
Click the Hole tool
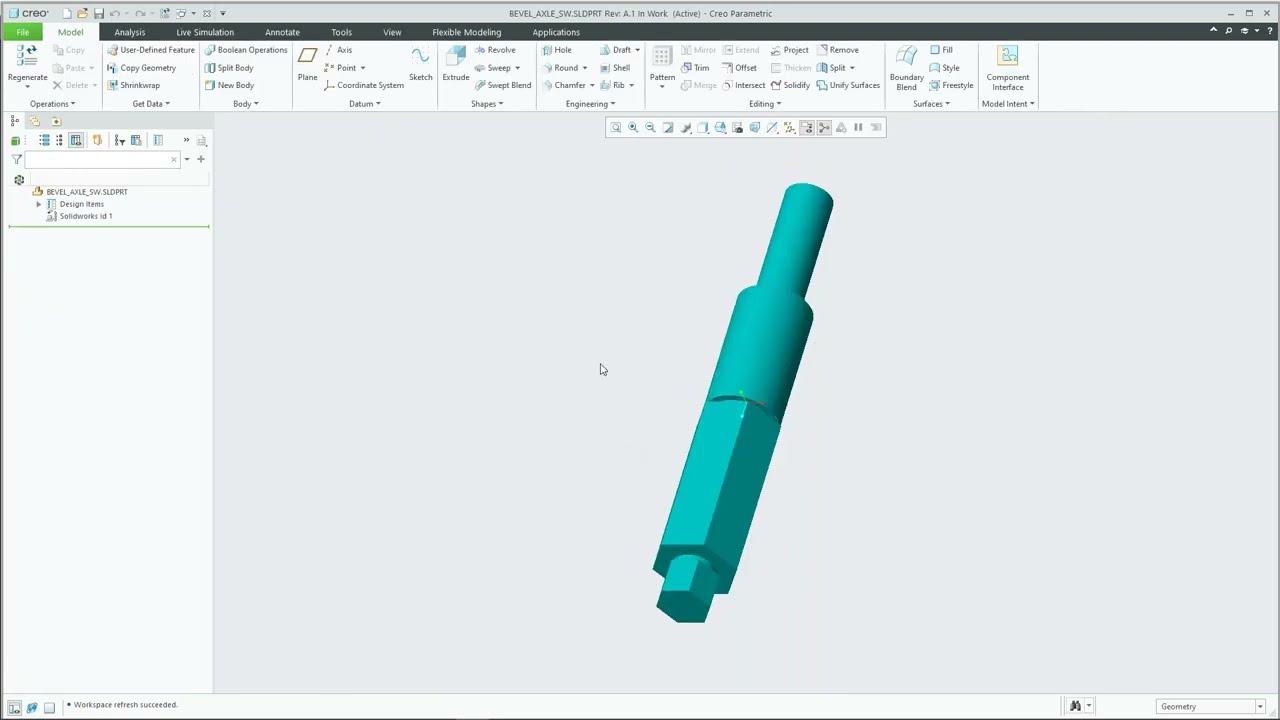[556, 50]
